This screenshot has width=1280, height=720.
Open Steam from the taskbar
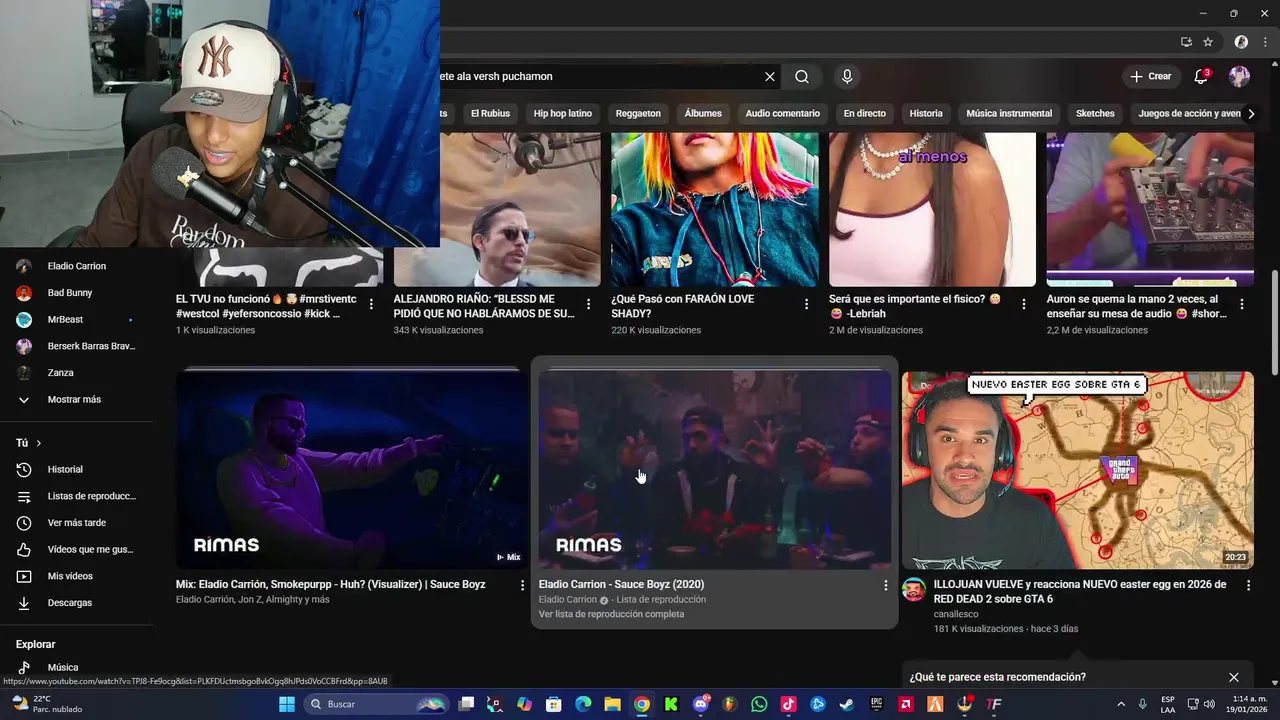coord(846,704)
